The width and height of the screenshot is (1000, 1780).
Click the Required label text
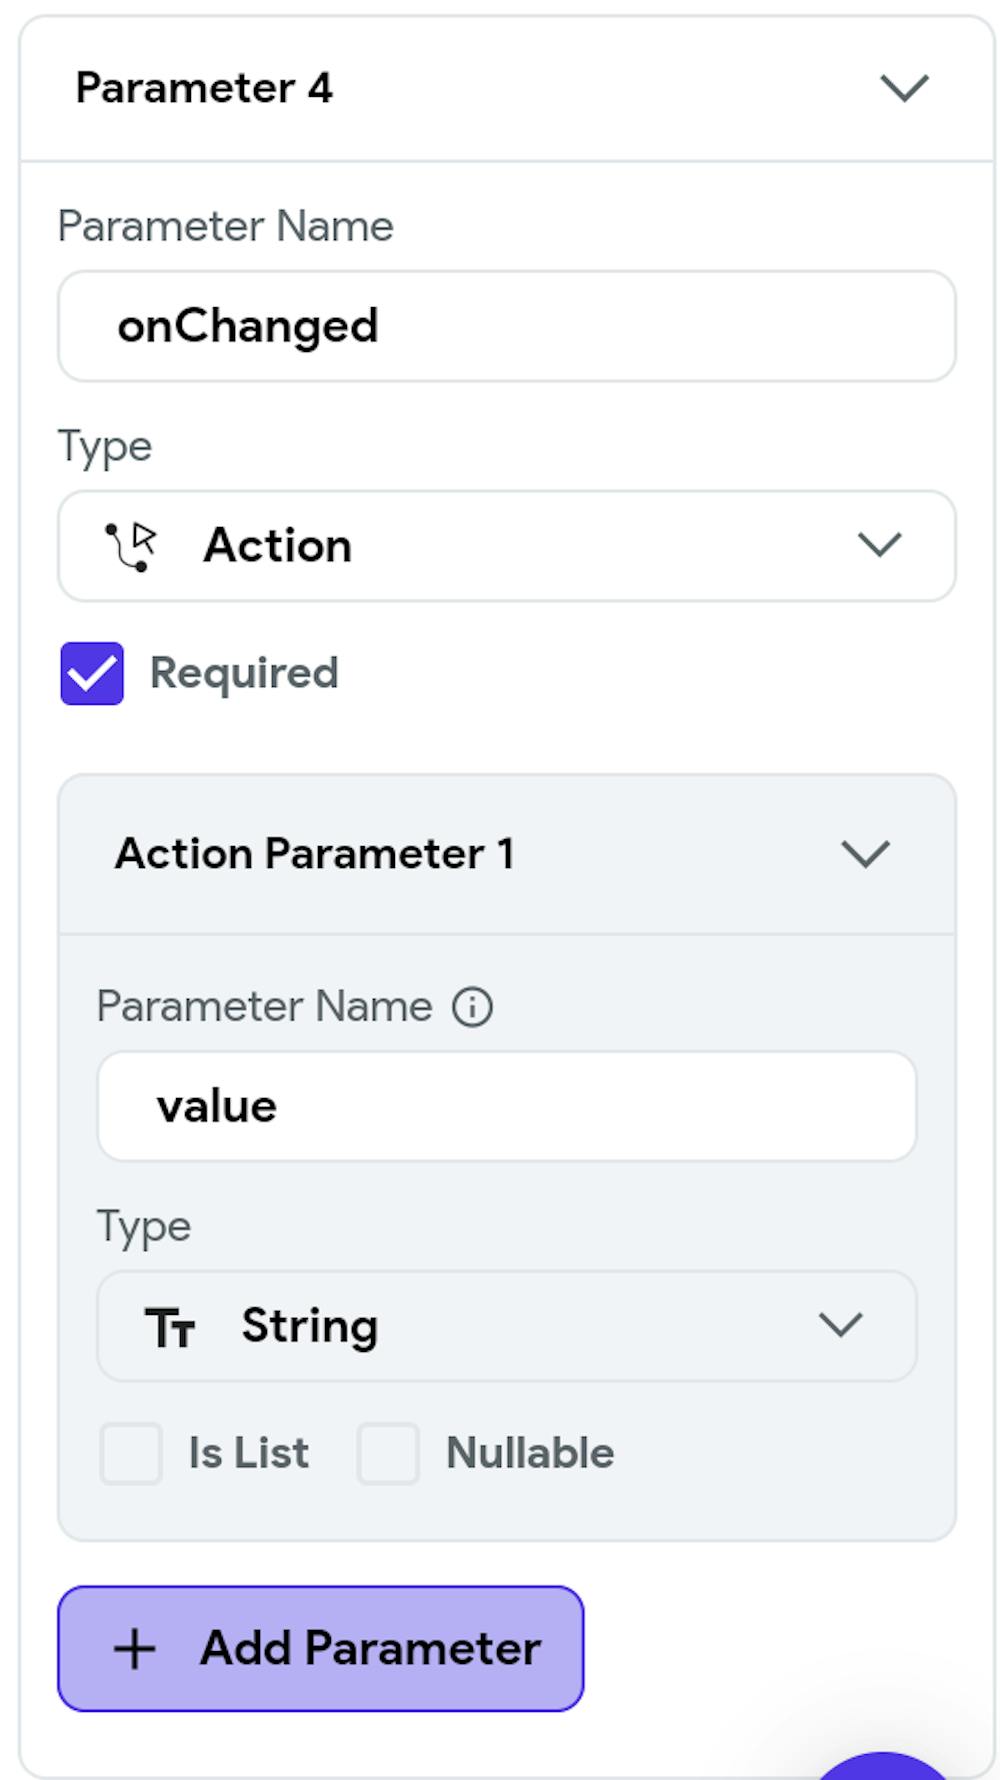tap(244, 674)
